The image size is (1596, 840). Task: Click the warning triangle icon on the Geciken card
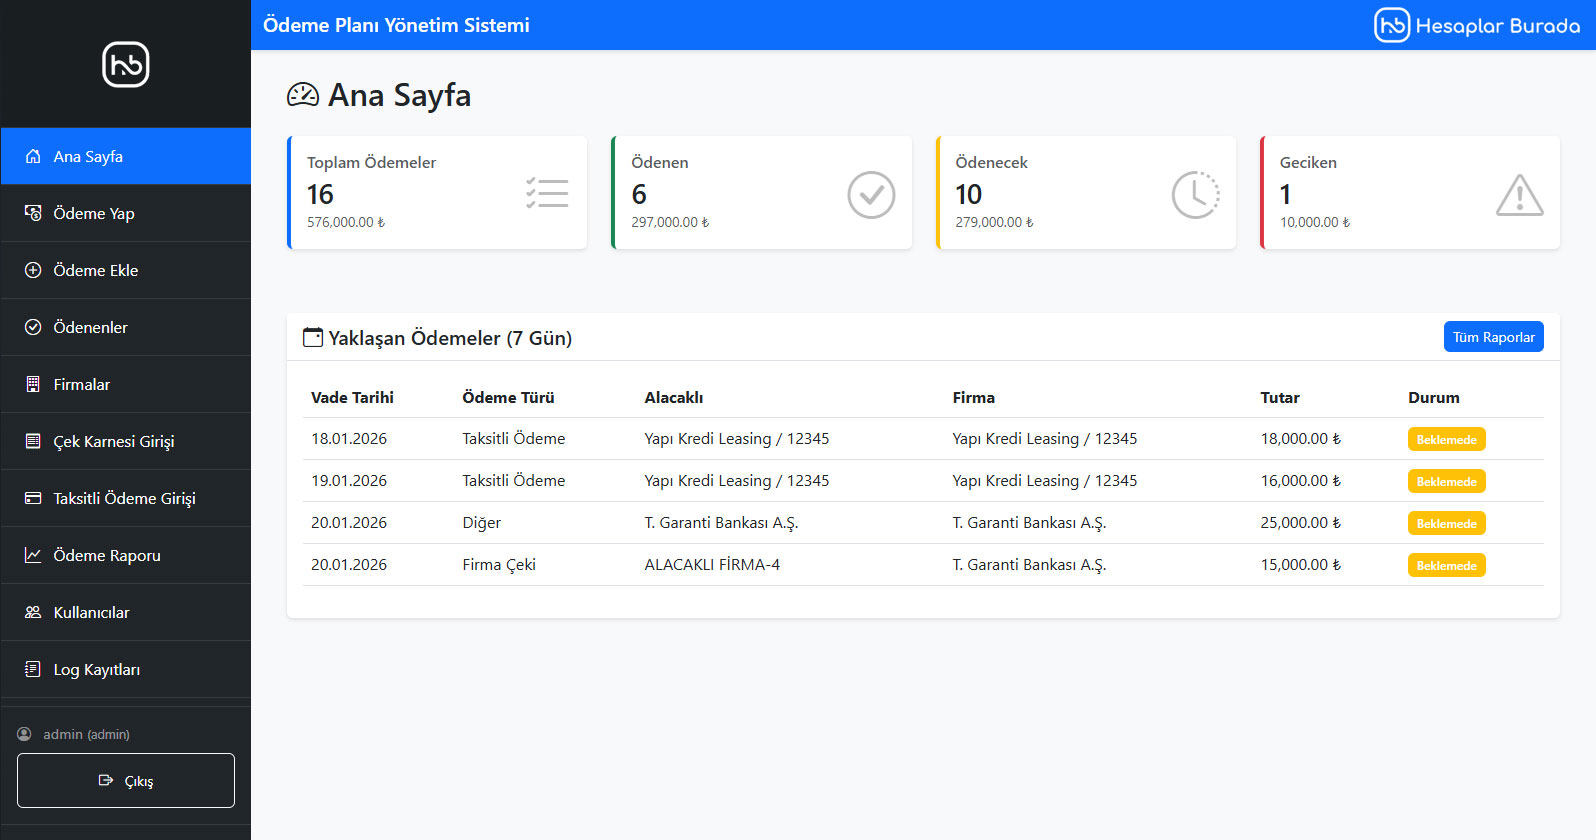click(1519, 195)
